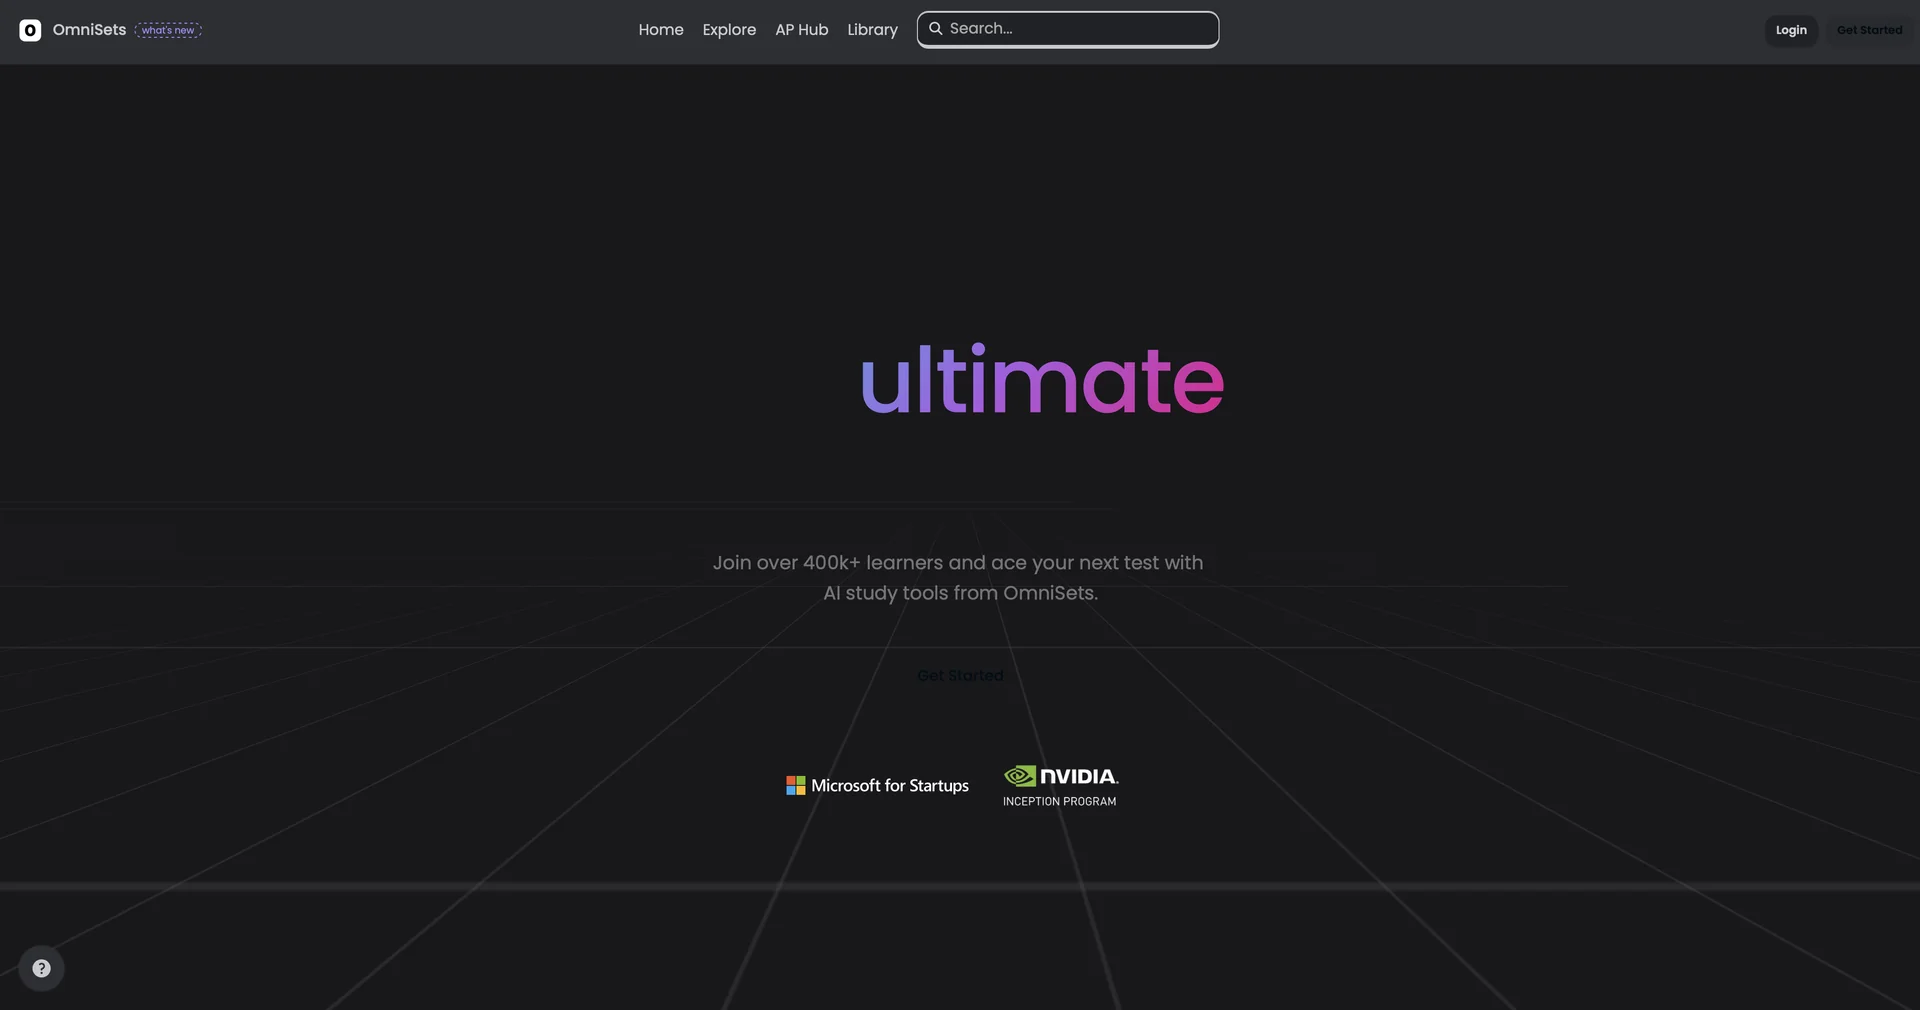Click the Login button
The height and width of the screenshot is (1010, 1920).
pyautogui.click(x=1791, y=30)
